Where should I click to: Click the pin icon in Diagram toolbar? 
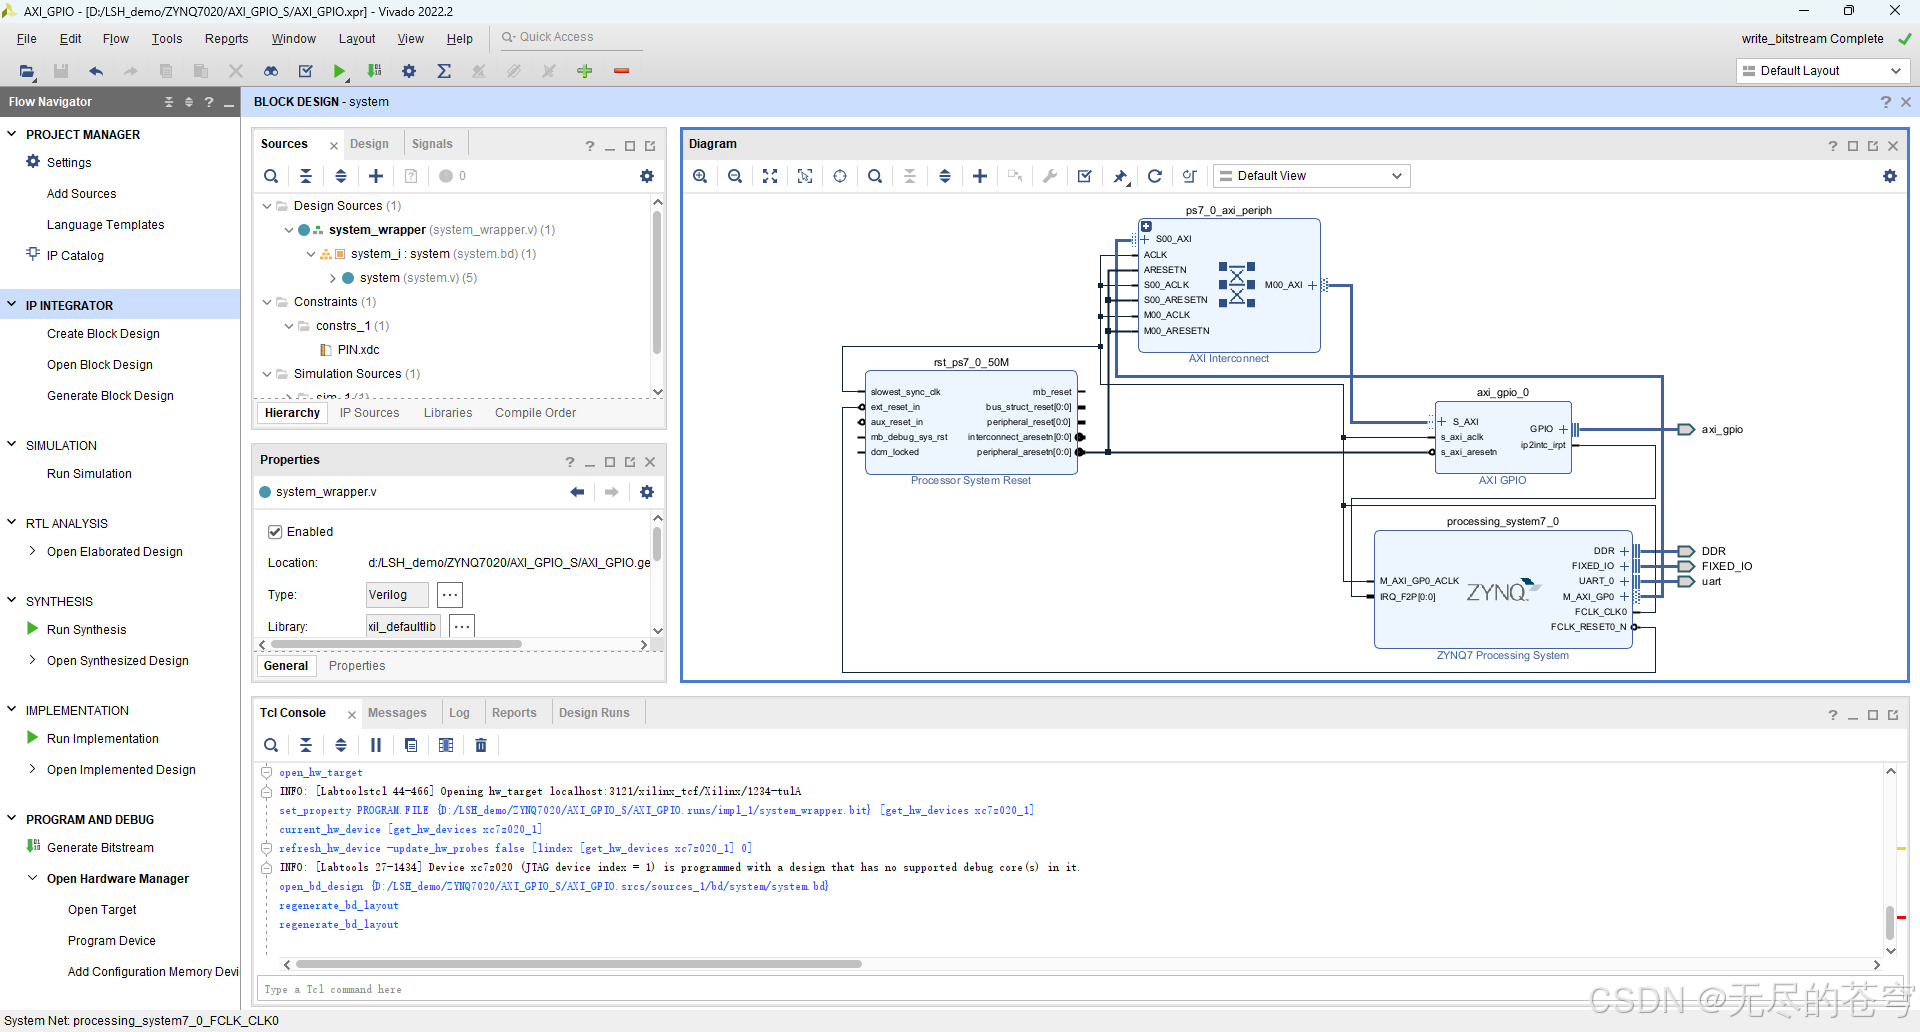point(1120,176)
